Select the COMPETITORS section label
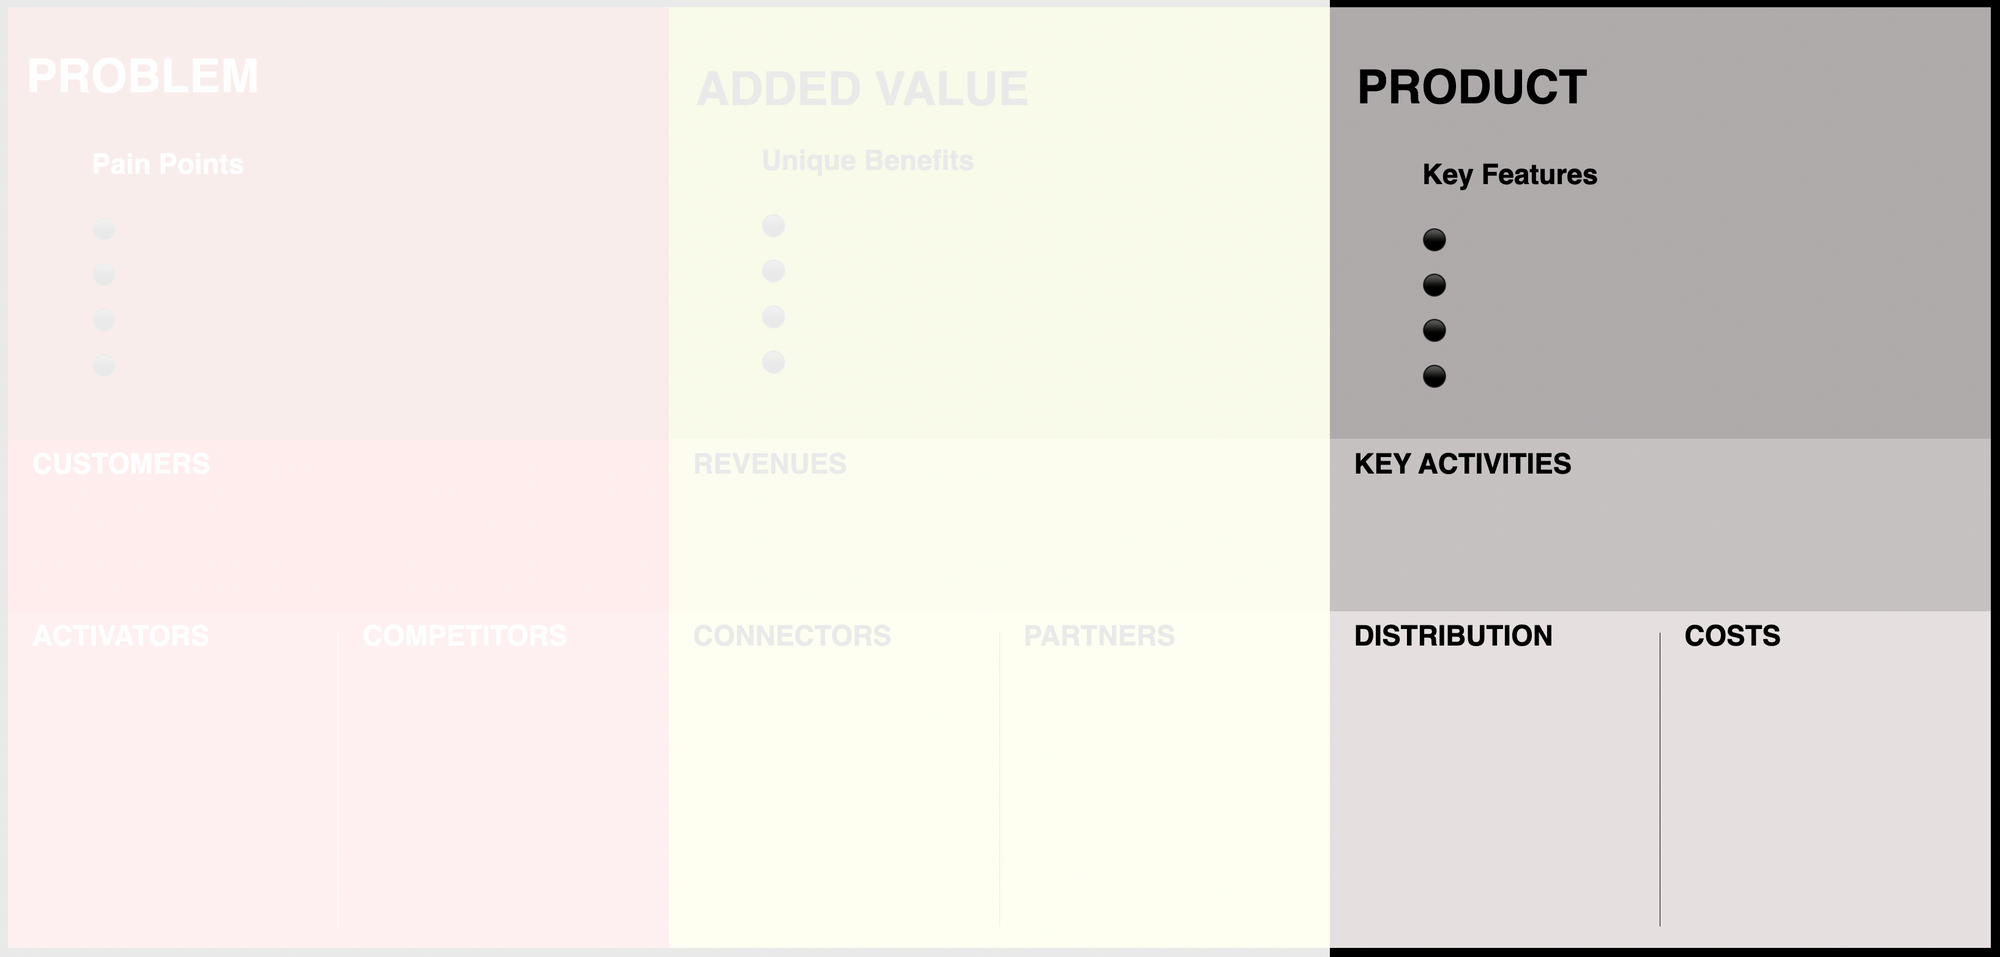Viewport: 2000px width, 957px height. [x=464, y=636]
